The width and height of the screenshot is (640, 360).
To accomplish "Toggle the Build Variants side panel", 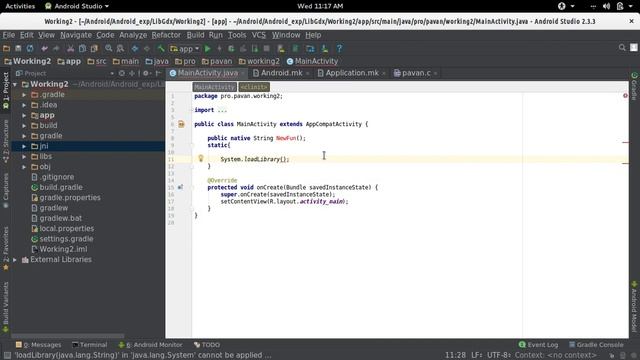I will [6, 307].
